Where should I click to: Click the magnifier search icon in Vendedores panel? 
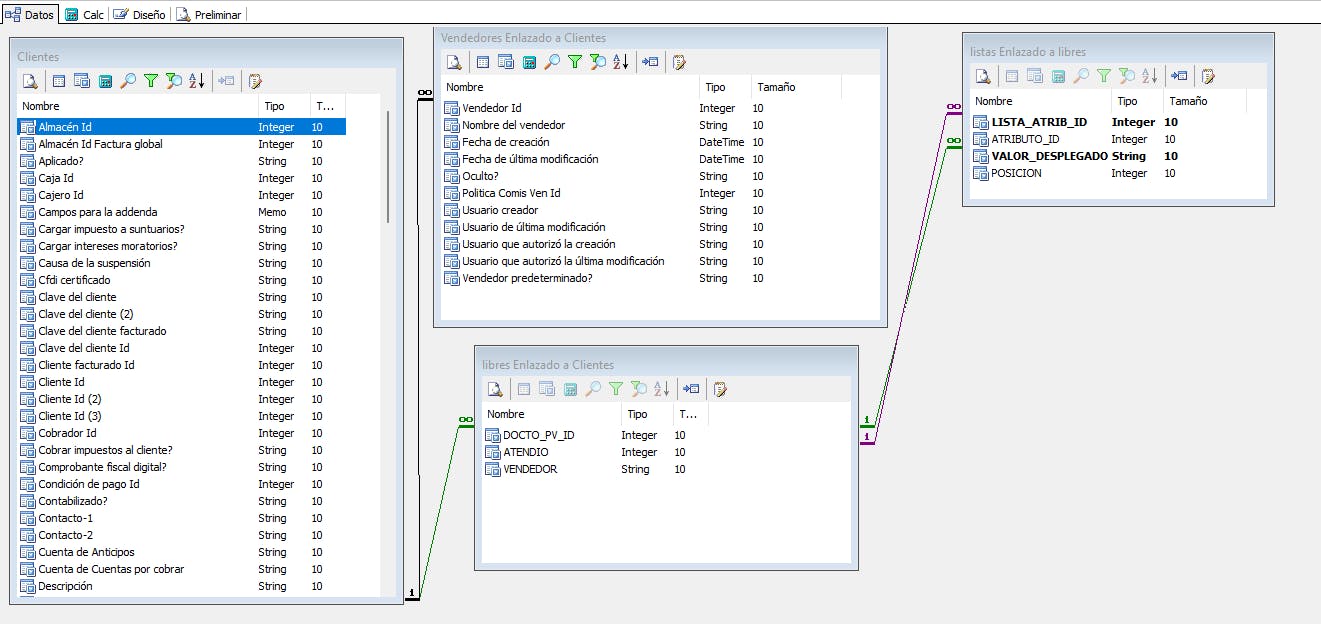click(x=552, y=62)
